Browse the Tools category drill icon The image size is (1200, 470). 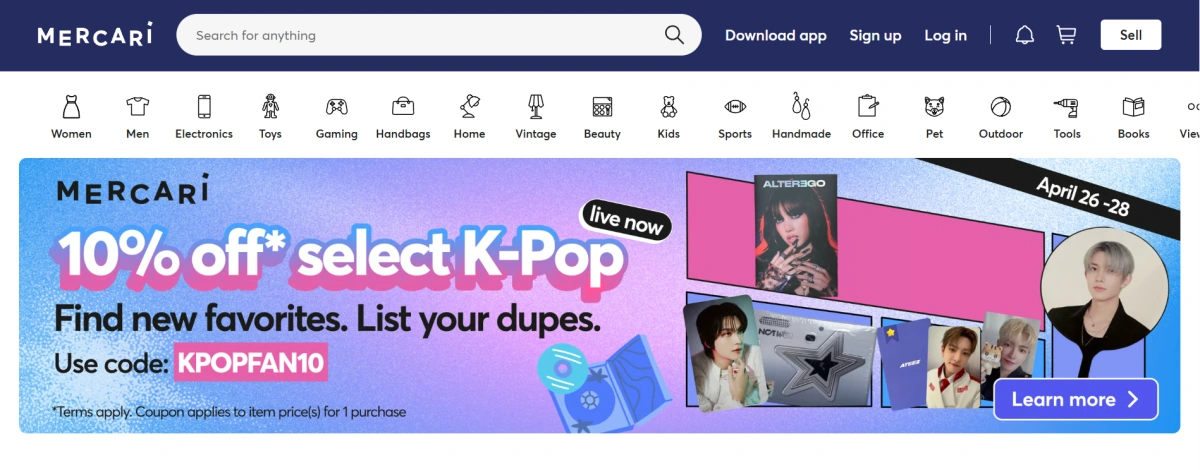click(x=1066, y=107)
